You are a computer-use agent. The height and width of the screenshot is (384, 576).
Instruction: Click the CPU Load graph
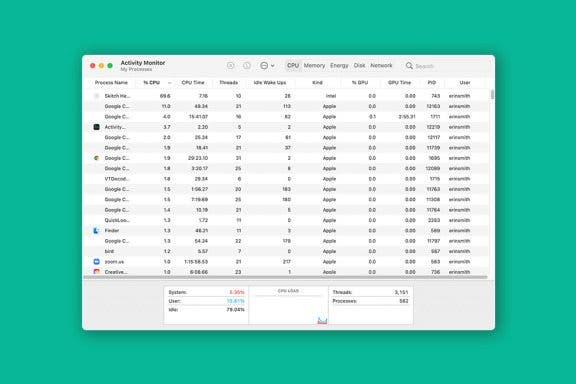point(288,306)
